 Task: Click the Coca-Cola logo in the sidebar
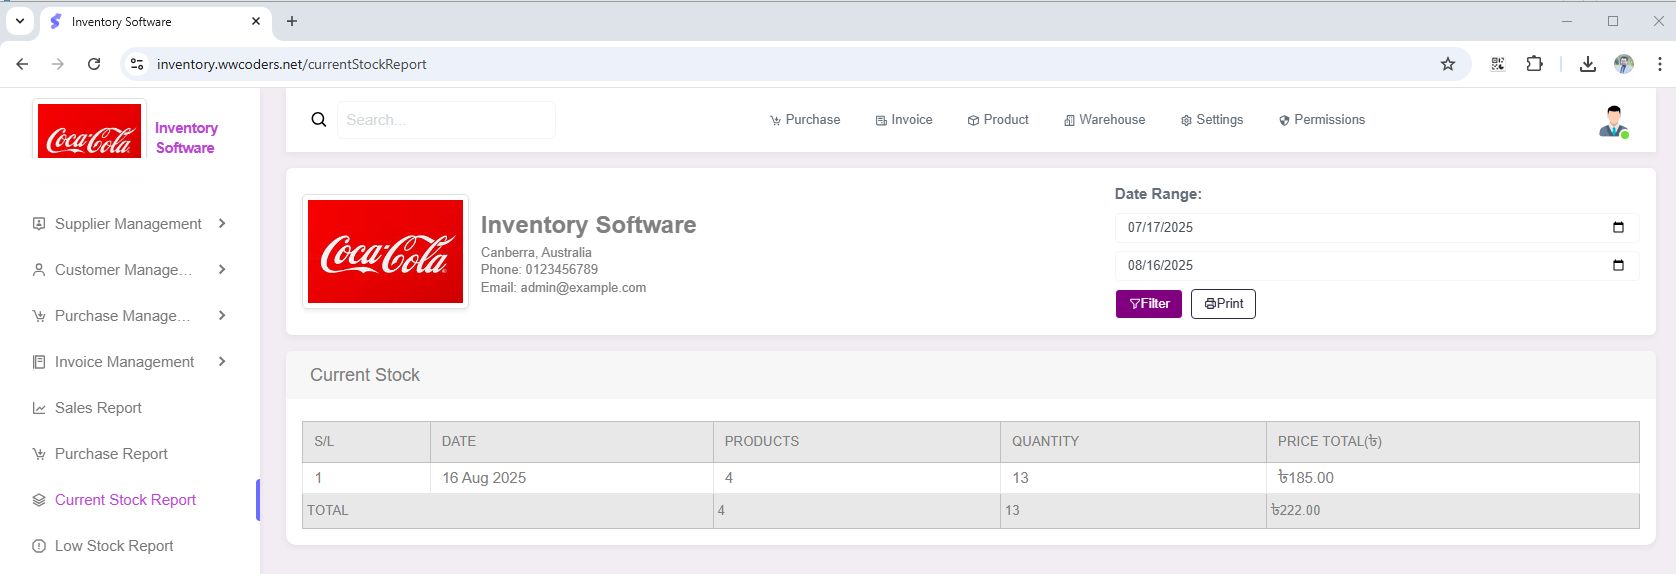[89, 131]
